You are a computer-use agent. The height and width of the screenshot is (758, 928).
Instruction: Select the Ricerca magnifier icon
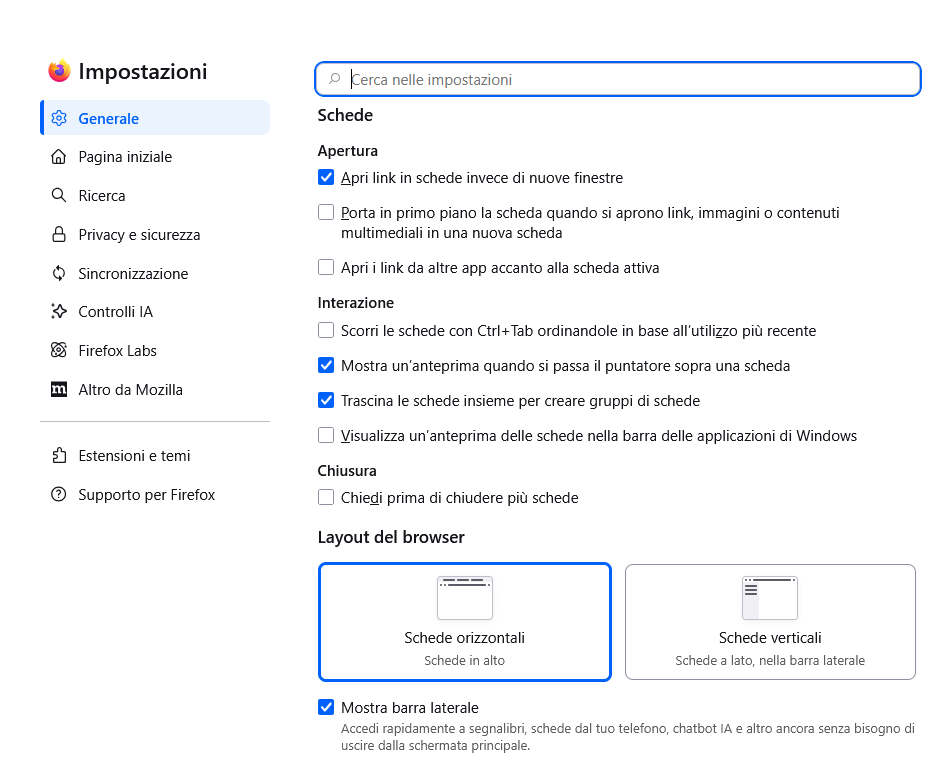tap(59, 195)
